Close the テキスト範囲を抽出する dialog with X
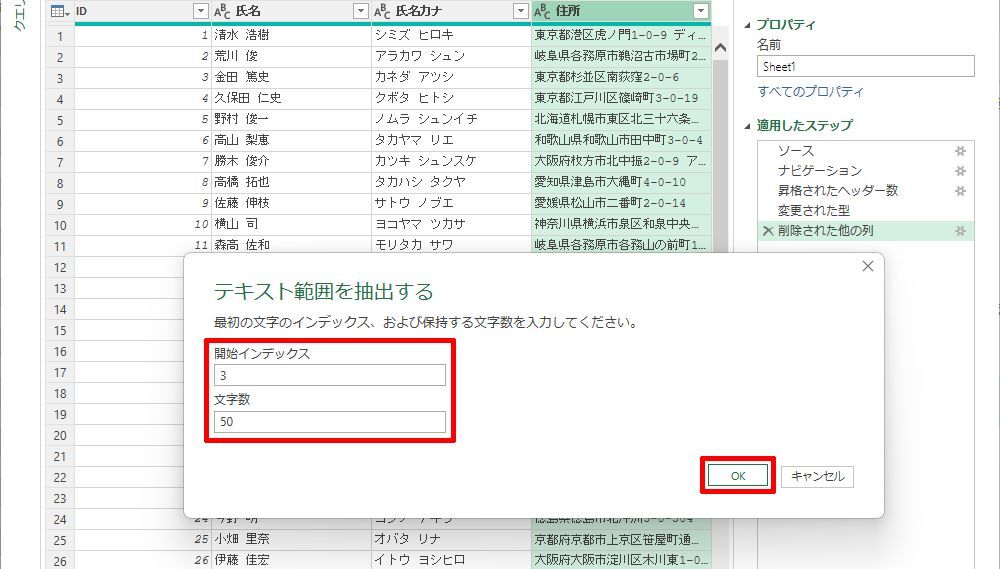 [867, 266]
